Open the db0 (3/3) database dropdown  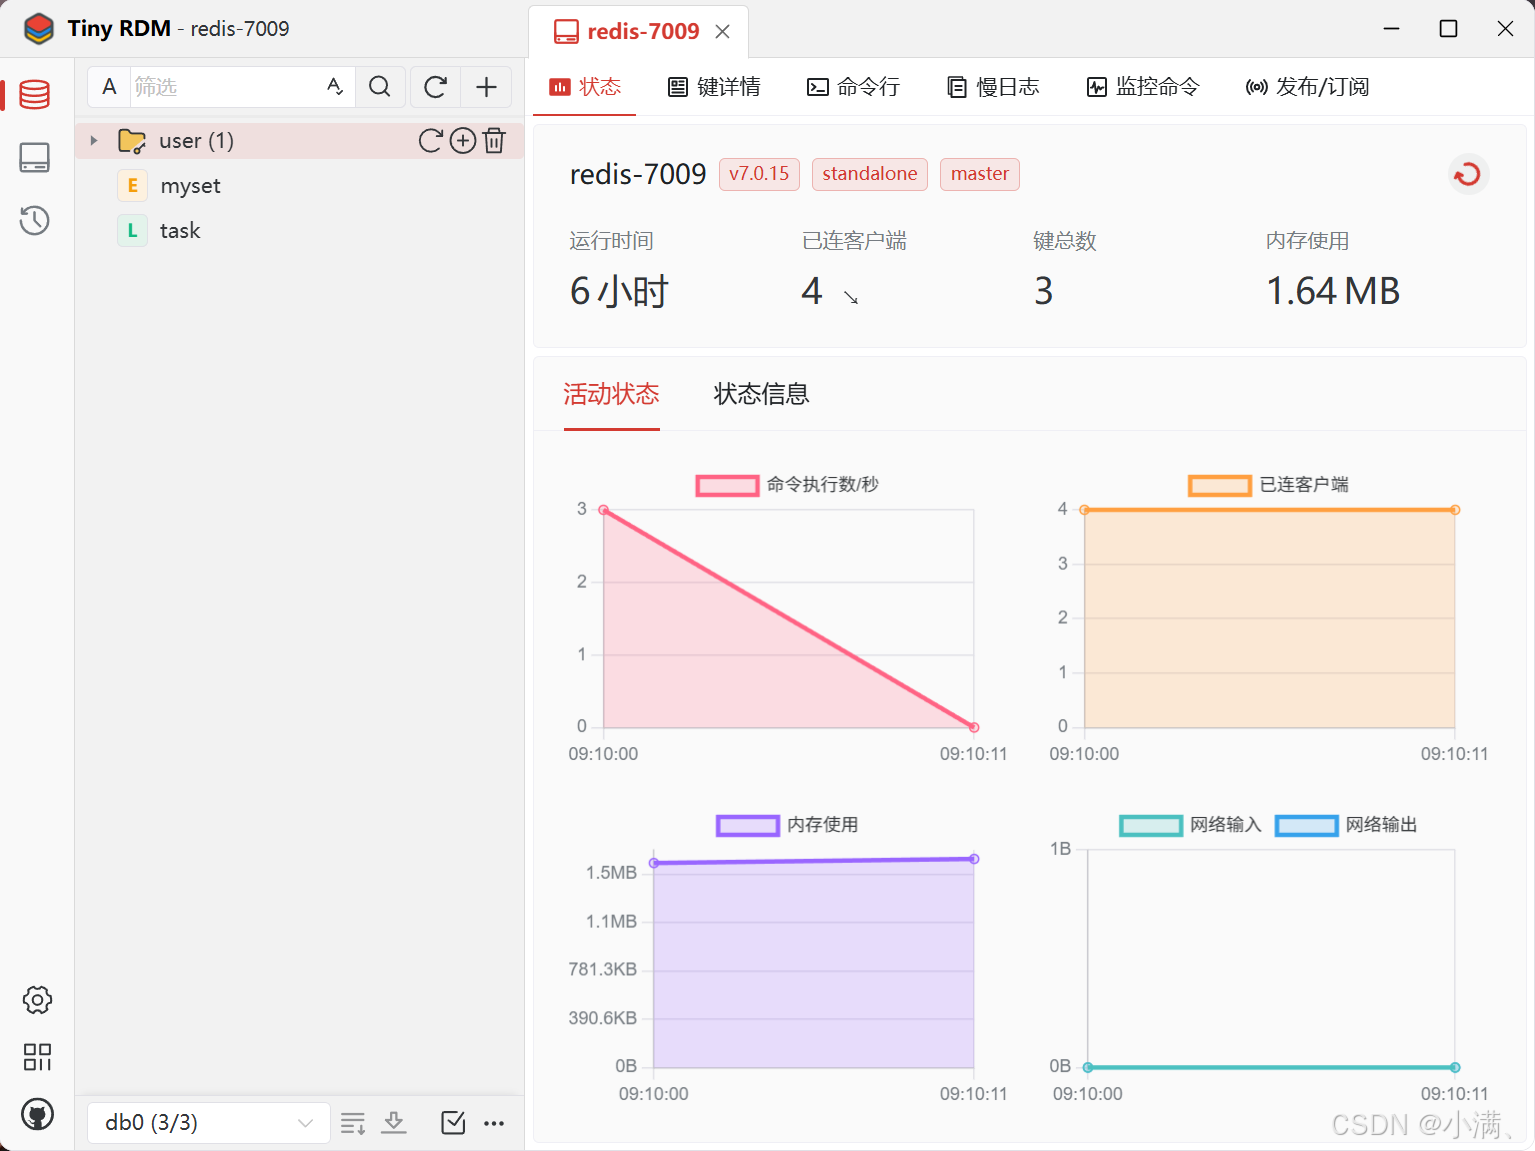click(x=208, y=1123)
